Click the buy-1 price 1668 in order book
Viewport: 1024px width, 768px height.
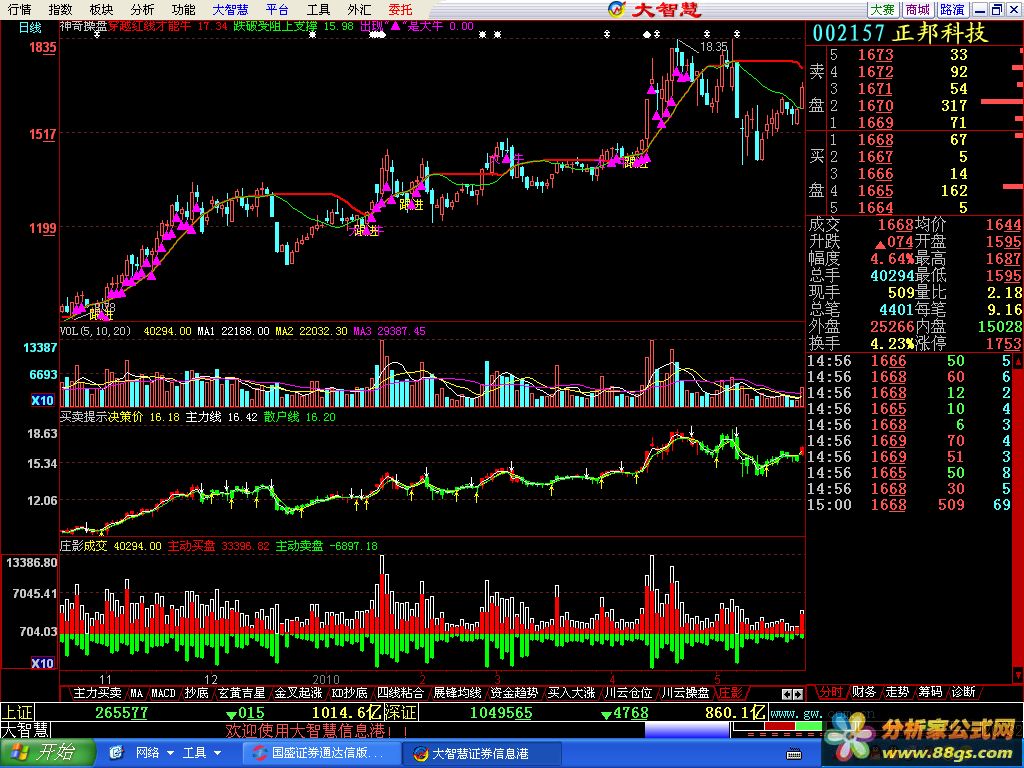[875, 140]
